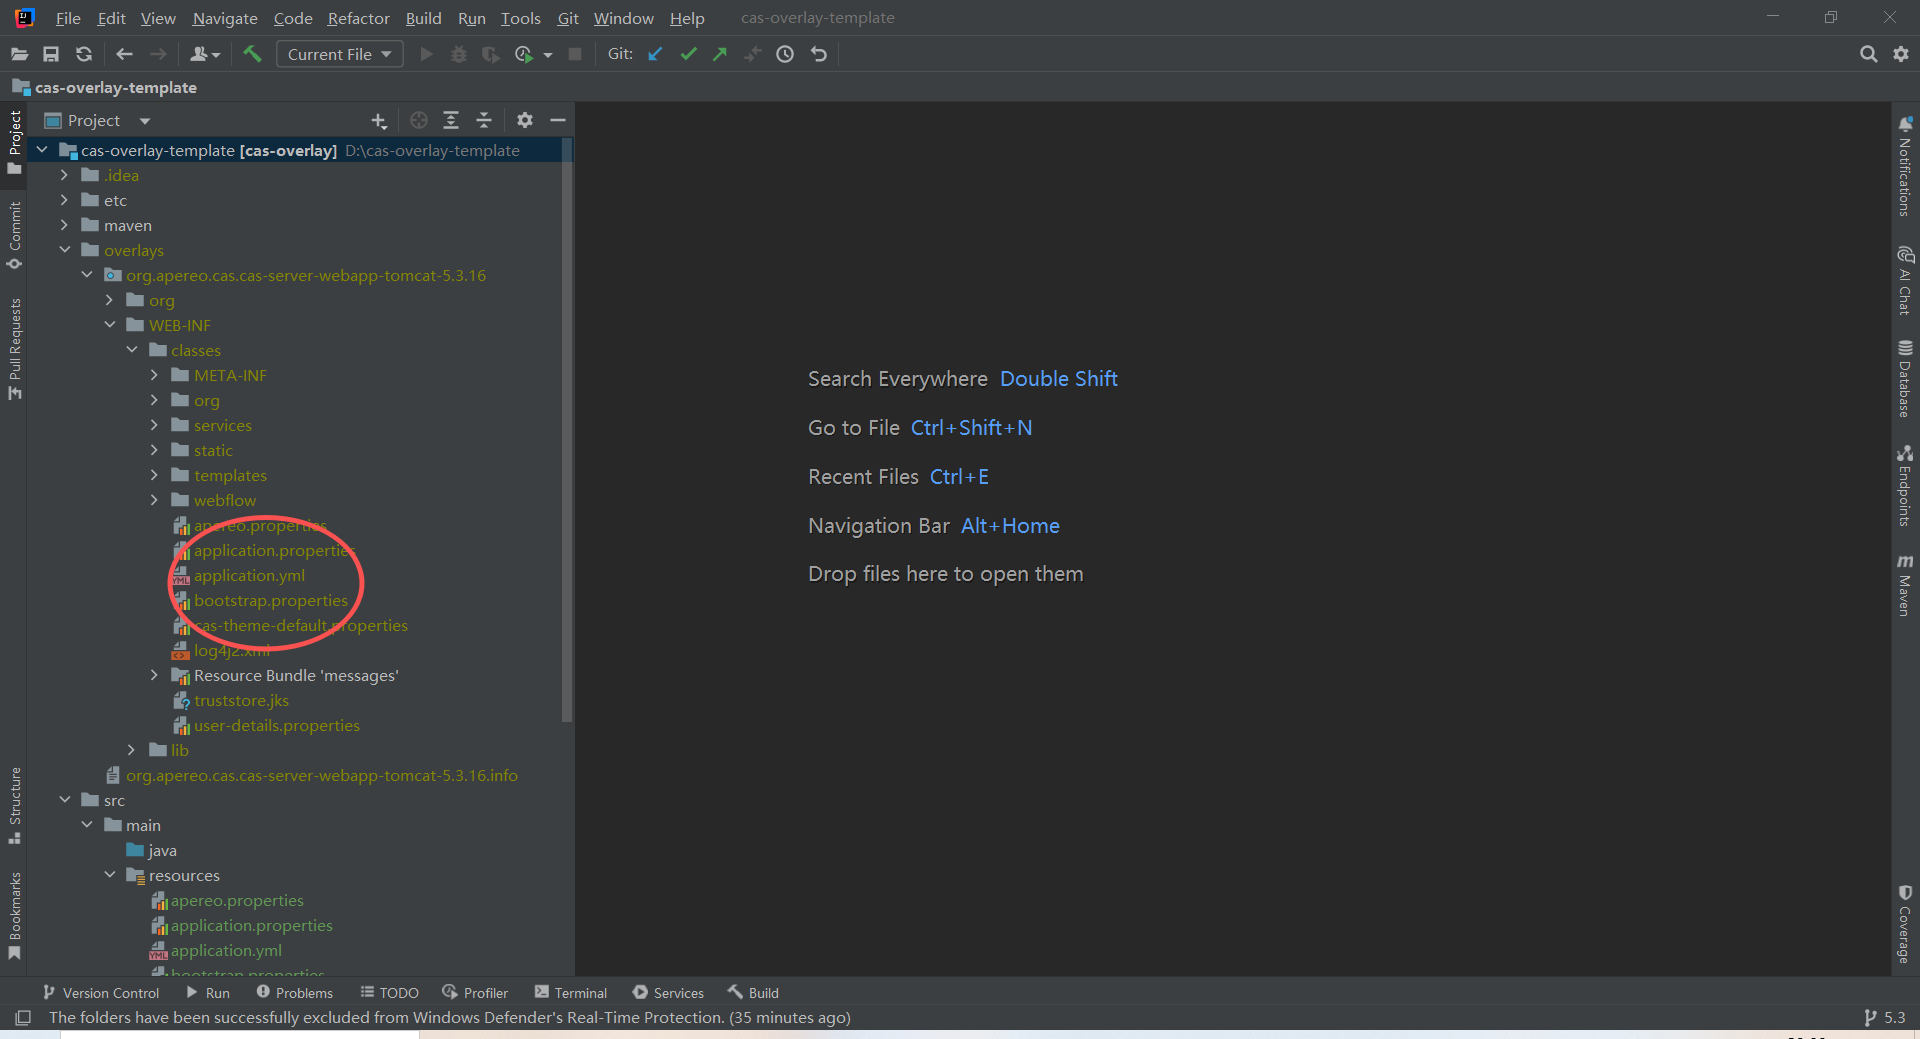Open the File menu

(68, 18)
